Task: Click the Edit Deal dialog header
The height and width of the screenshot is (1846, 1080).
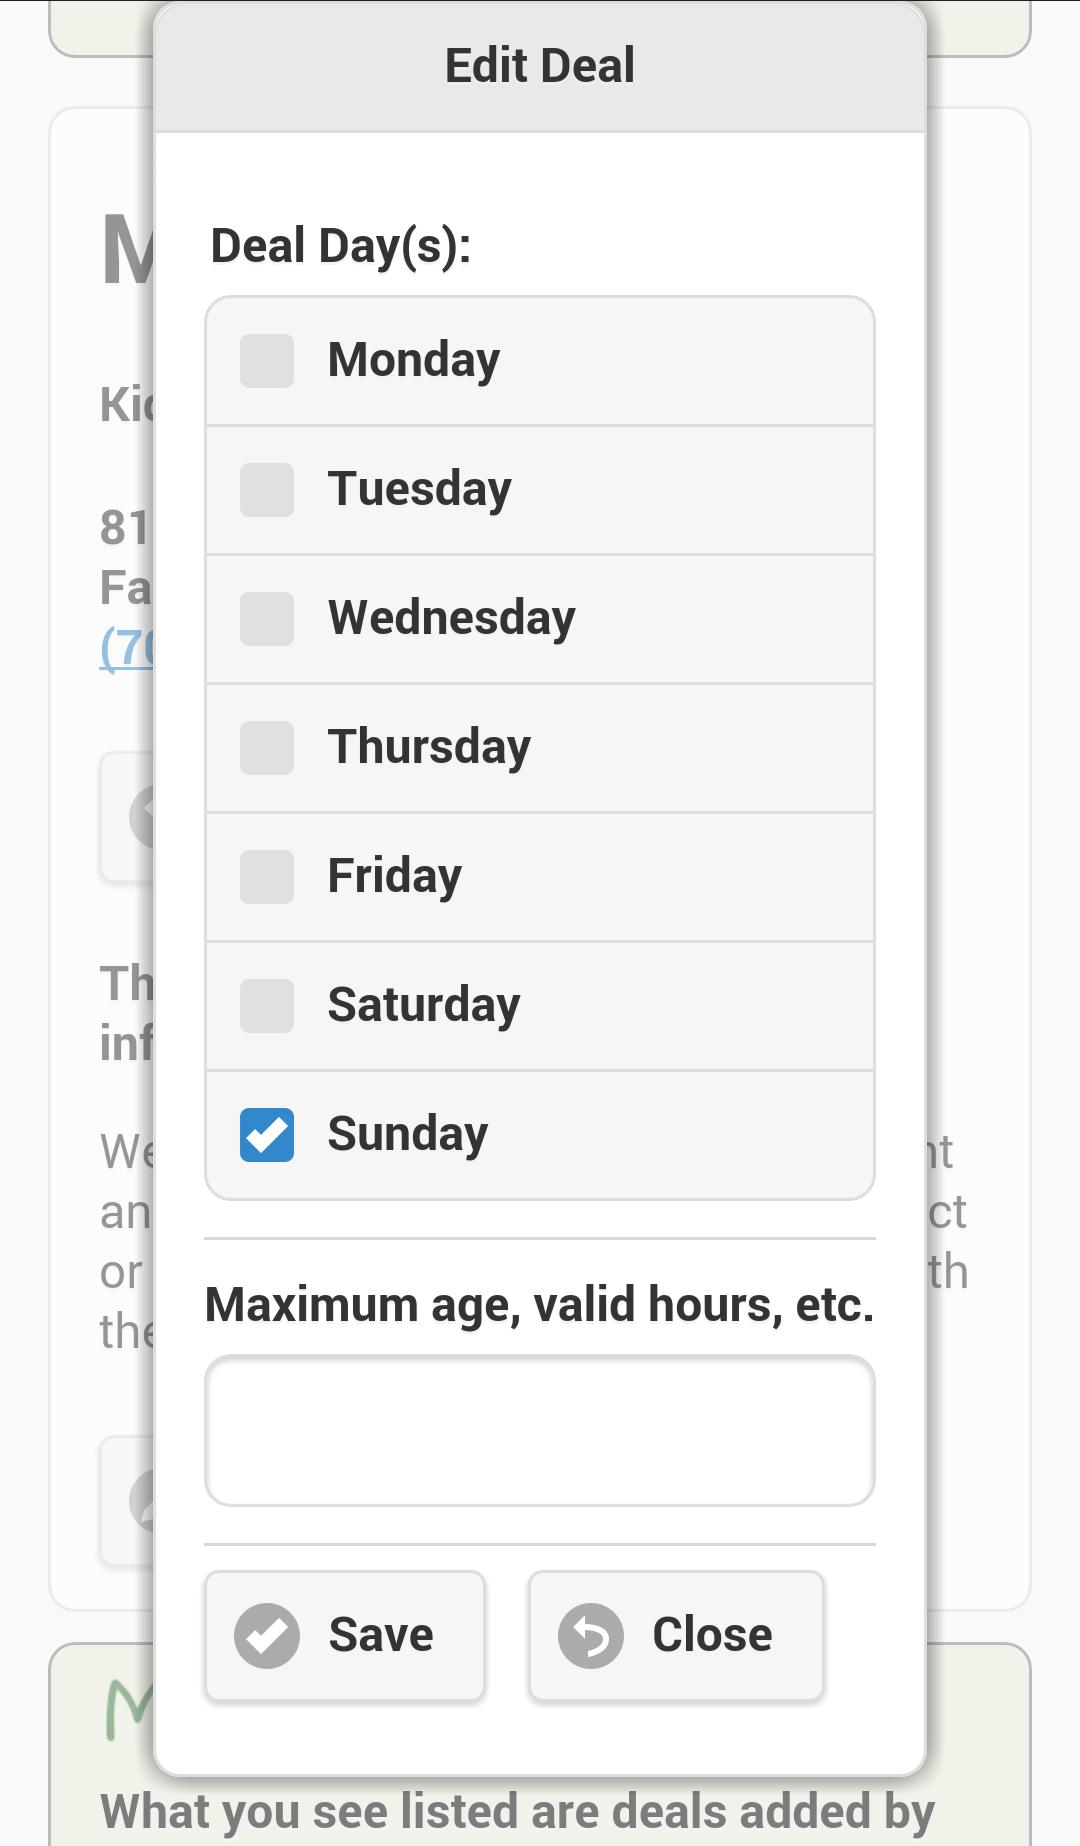Action: (x=540, y=66)
